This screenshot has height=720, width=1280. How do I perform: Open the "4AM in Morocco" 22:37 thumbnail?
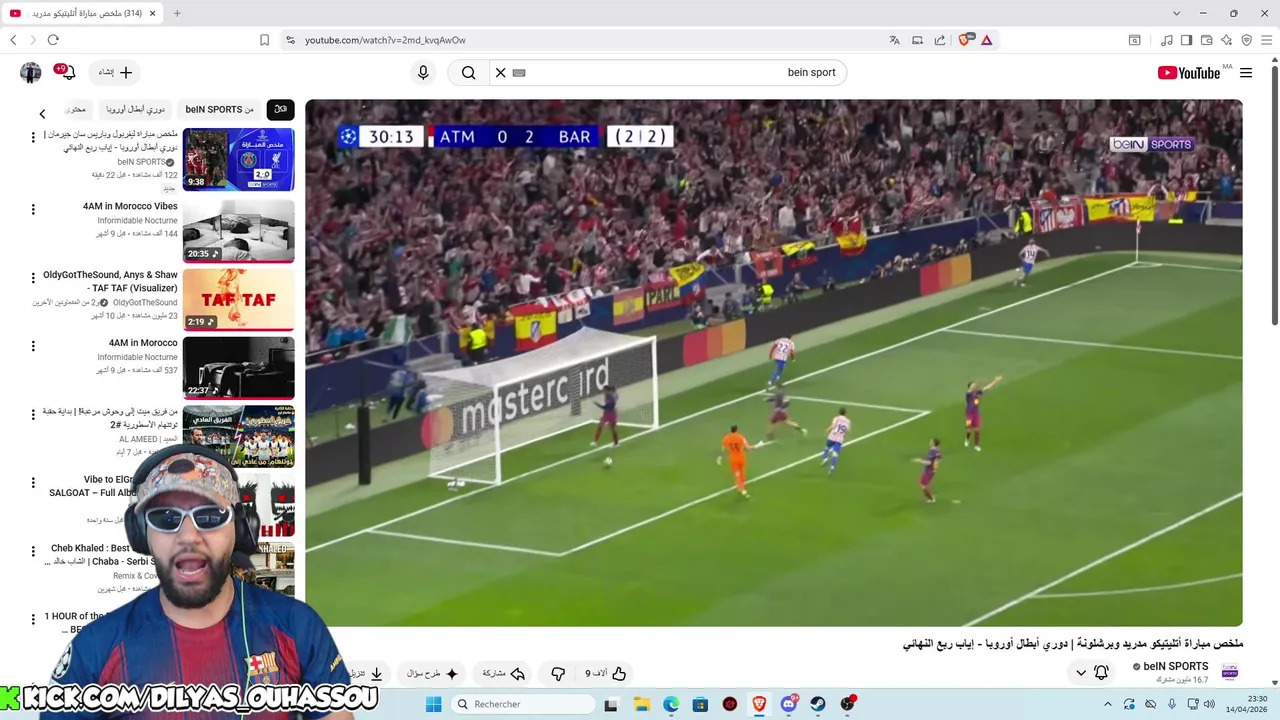[x=238, y=367]
